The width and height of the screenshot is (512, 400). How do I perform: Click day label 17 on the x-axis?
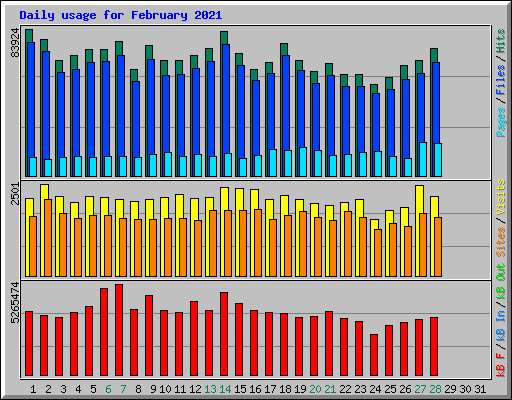[x=270, y=389]
